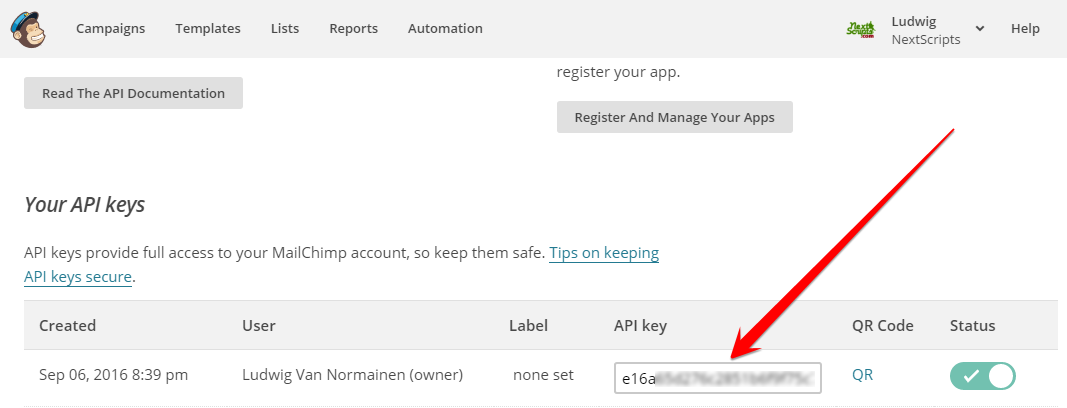Click the NextScripts account avatar
The width and height of the screenshot is (1067, 408).
(861, 29)
